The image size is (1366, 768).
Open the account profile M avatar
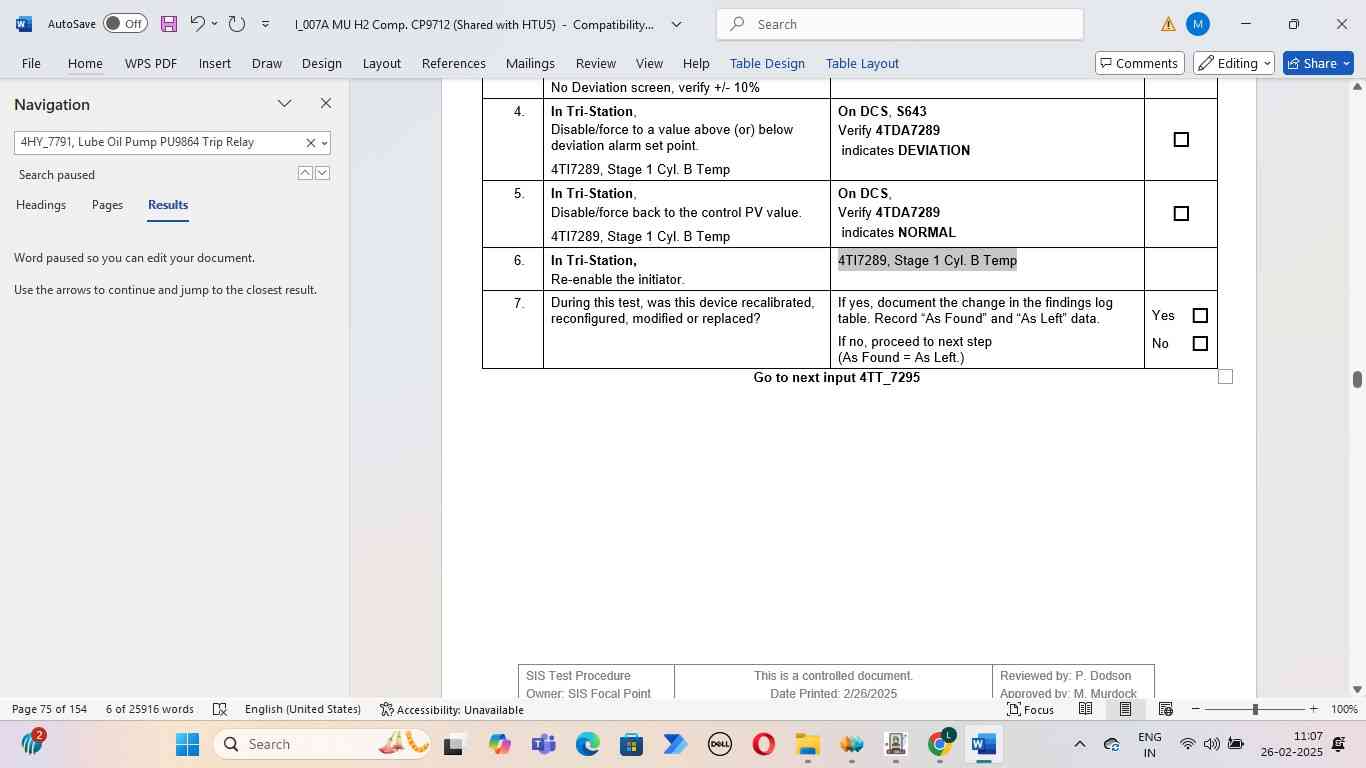1197,24
